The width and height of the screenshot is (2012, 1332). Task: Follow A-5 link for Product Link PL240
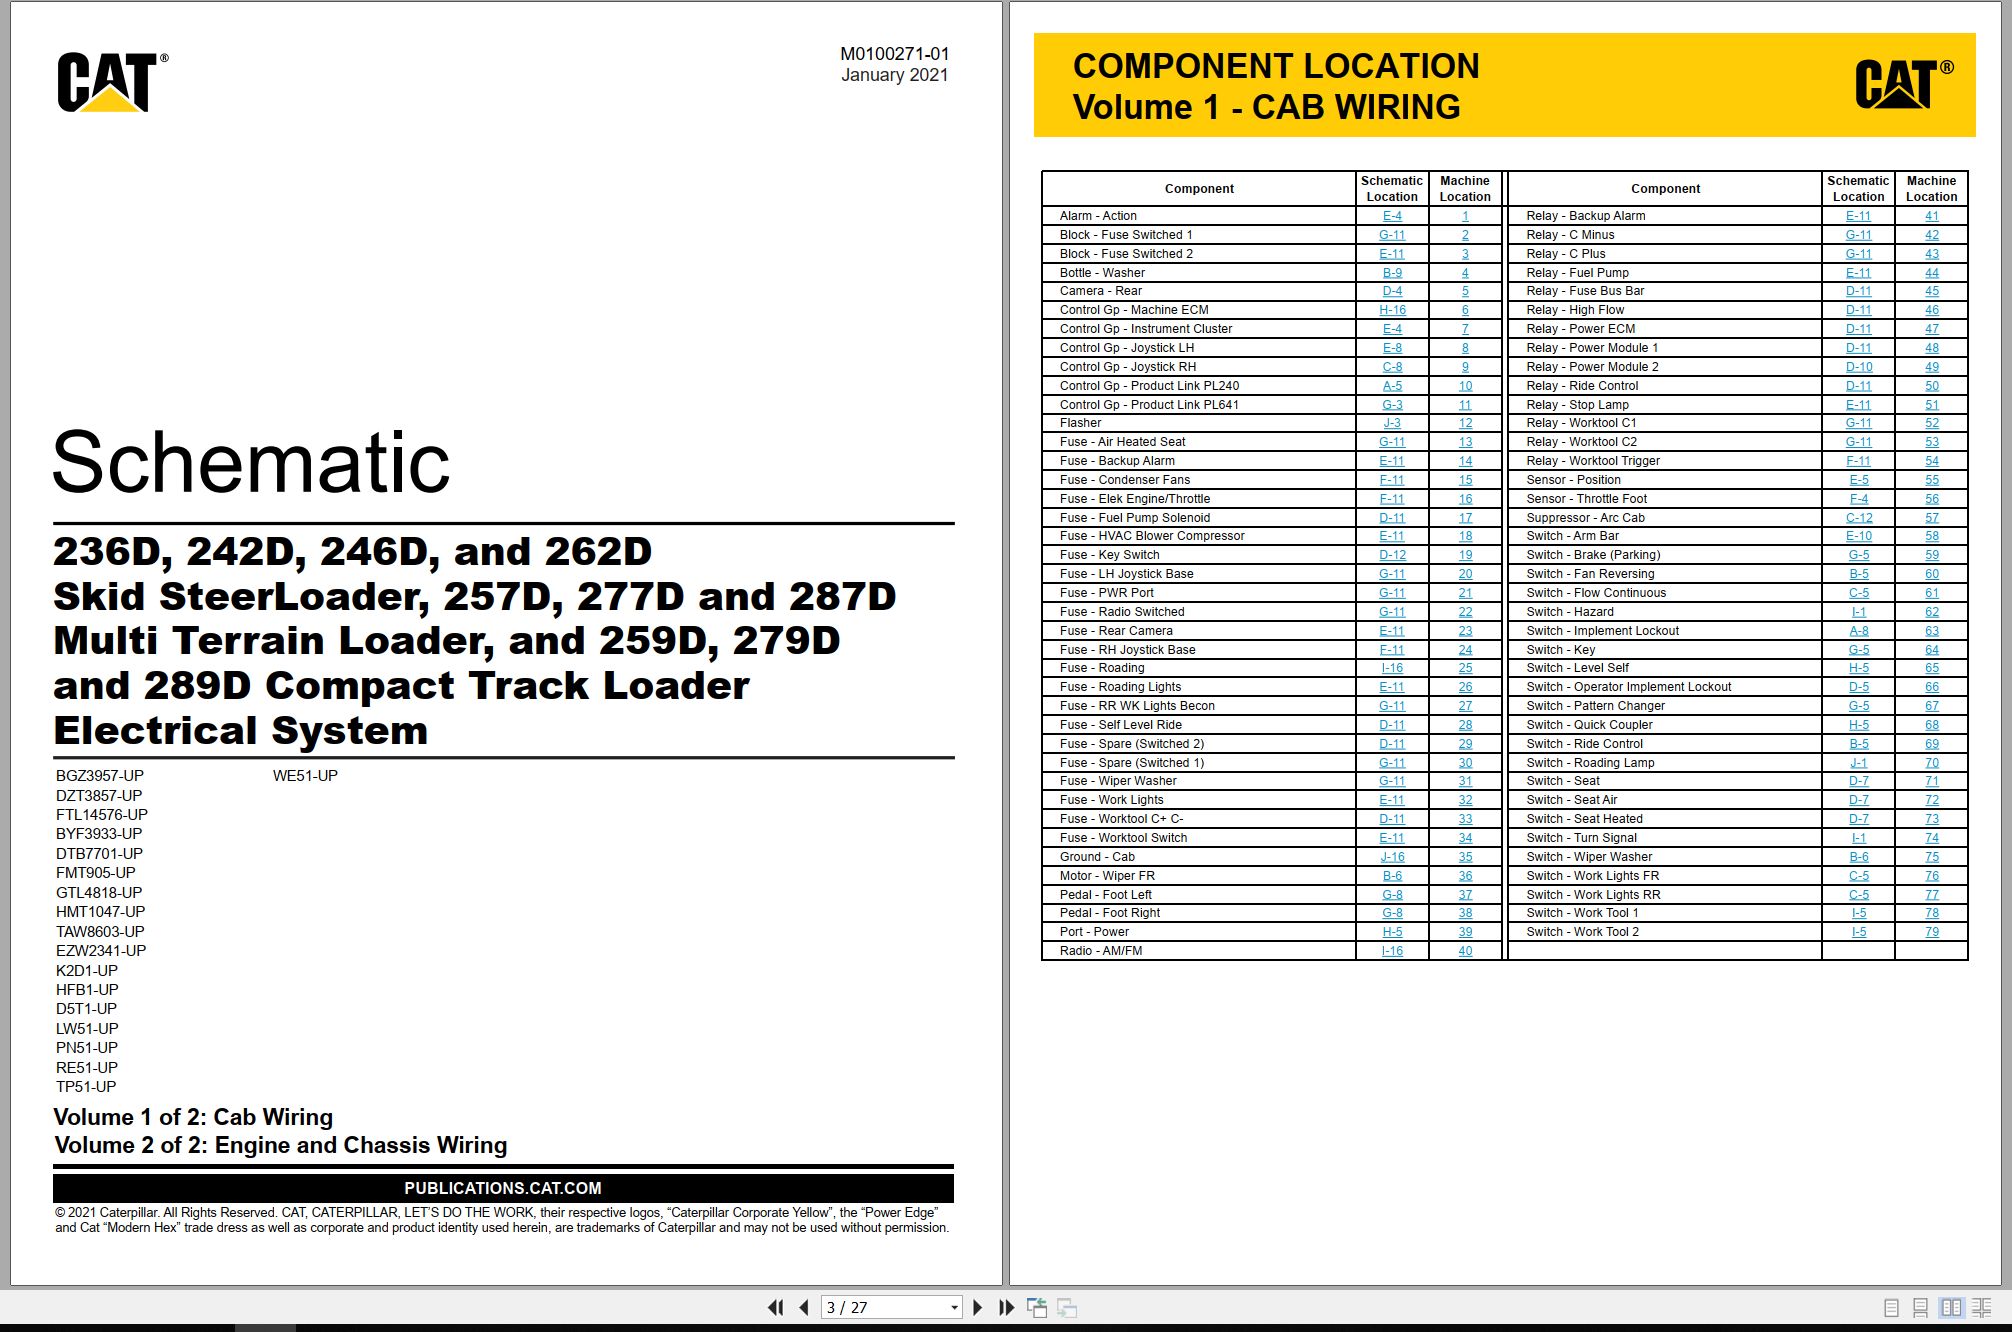(1392, 386)
